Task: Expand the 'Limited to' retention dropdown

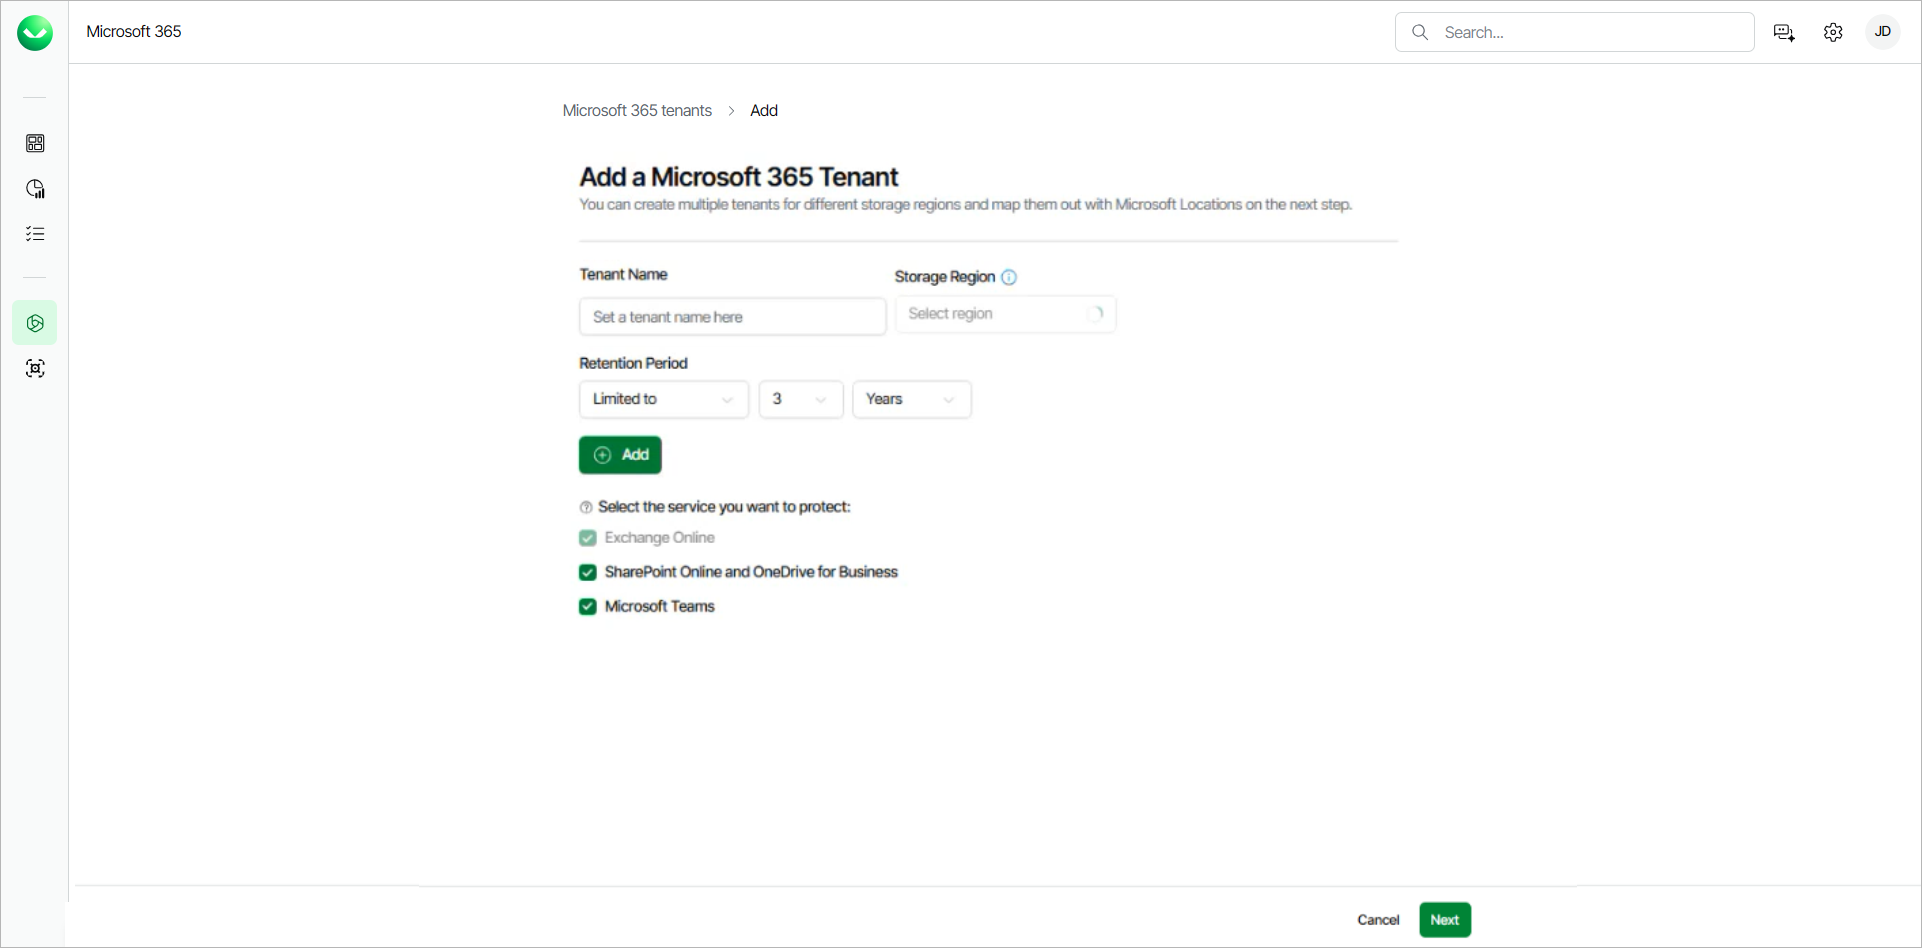Action: click(x=663, y=399)
